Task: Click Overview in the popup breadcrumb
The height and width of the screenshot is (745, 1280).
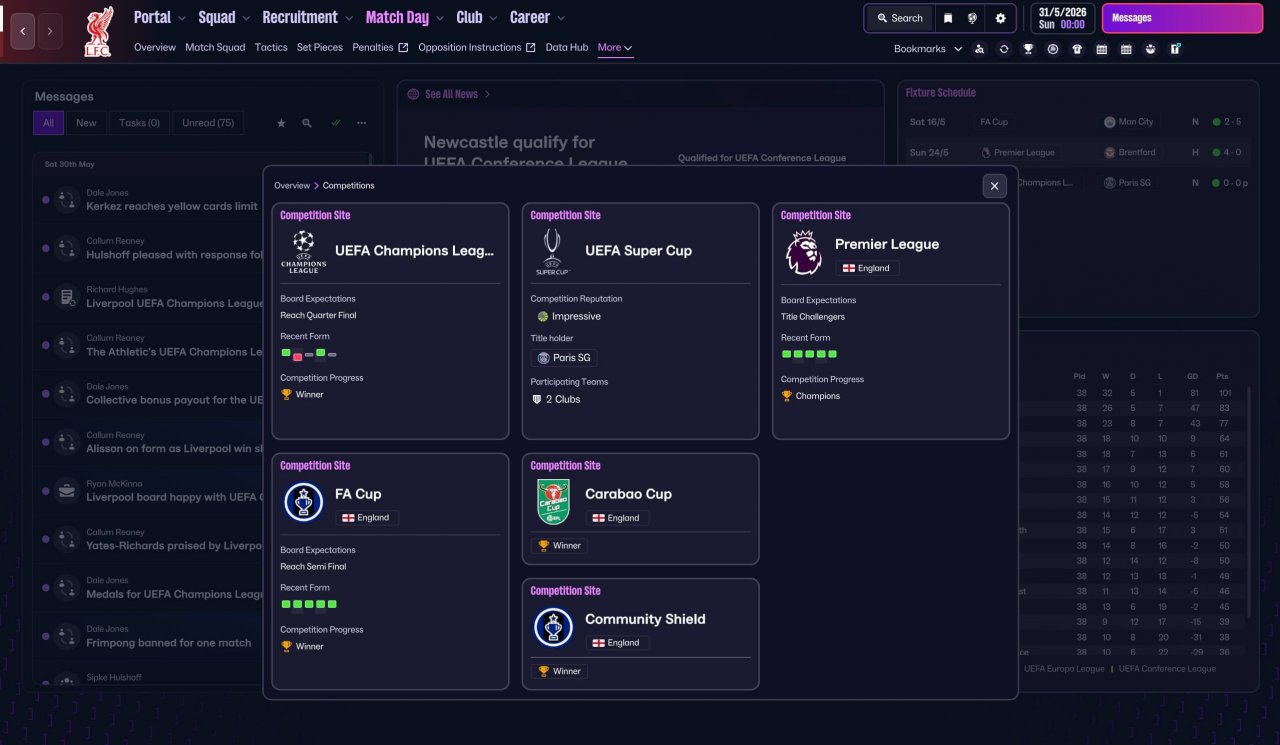Action: click(x=292, y=186)
